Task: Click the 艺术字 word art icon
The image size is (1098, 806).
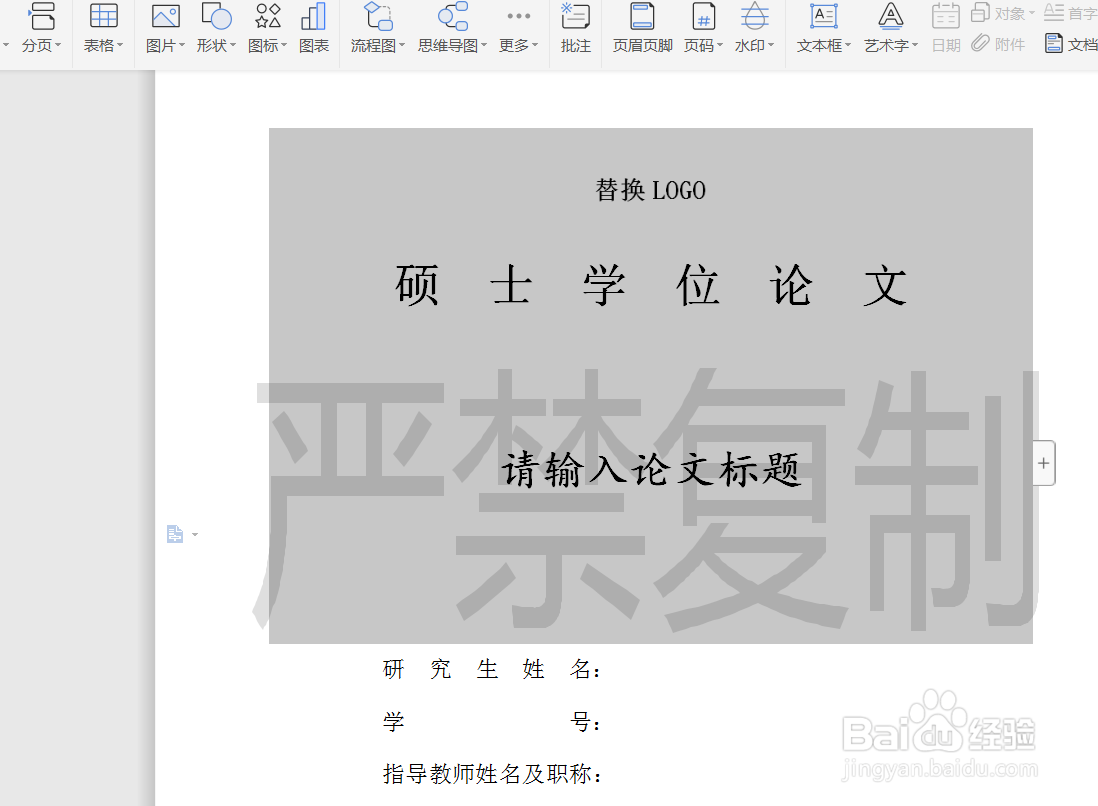Action: point(891,16)
